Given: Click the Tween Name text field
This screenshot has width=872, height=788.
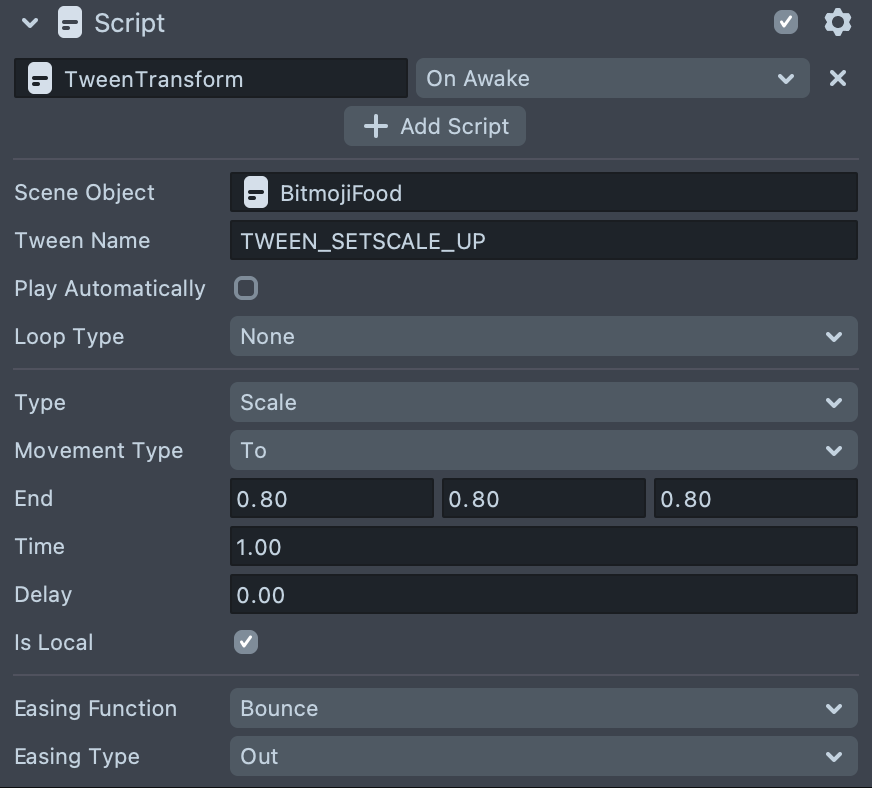Looking at the screenshot, I should pyautogui.click(x=543, y=240).
